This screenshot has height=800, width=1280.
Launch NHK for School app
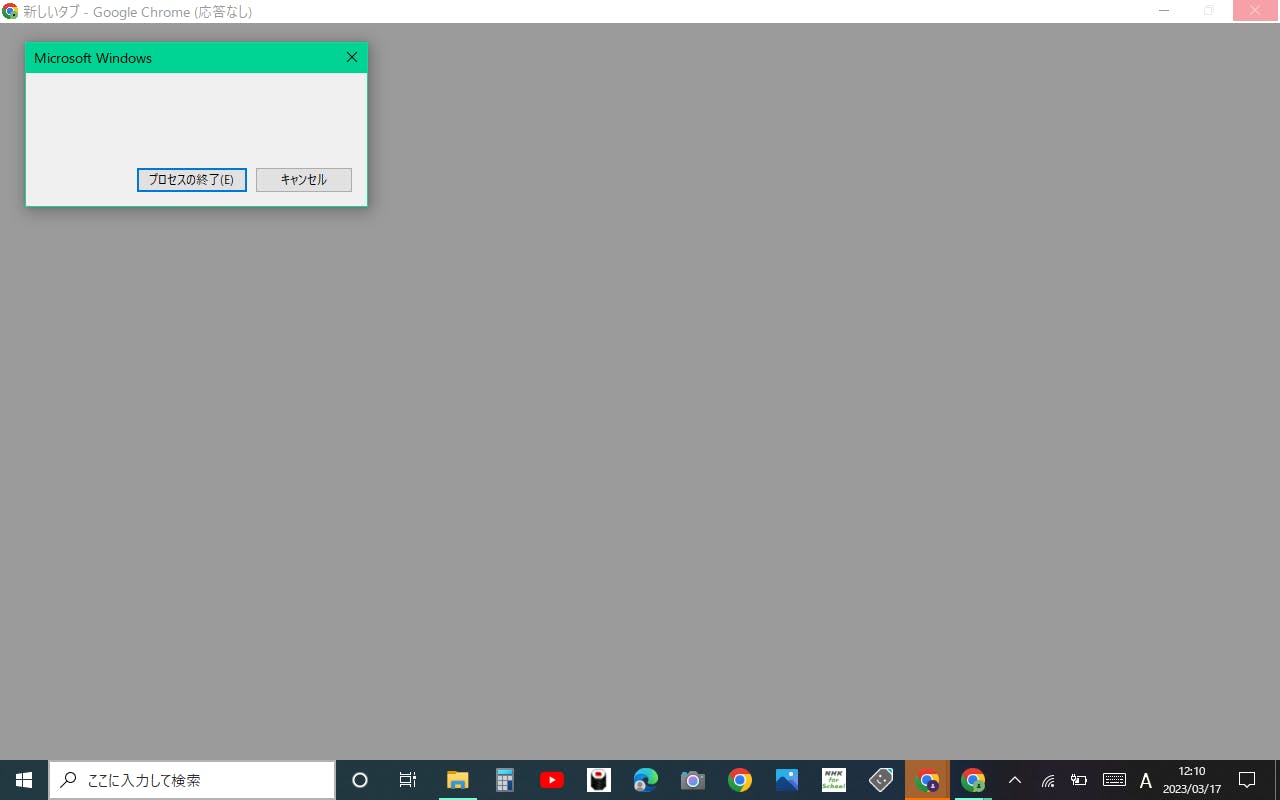pos(833,780)
